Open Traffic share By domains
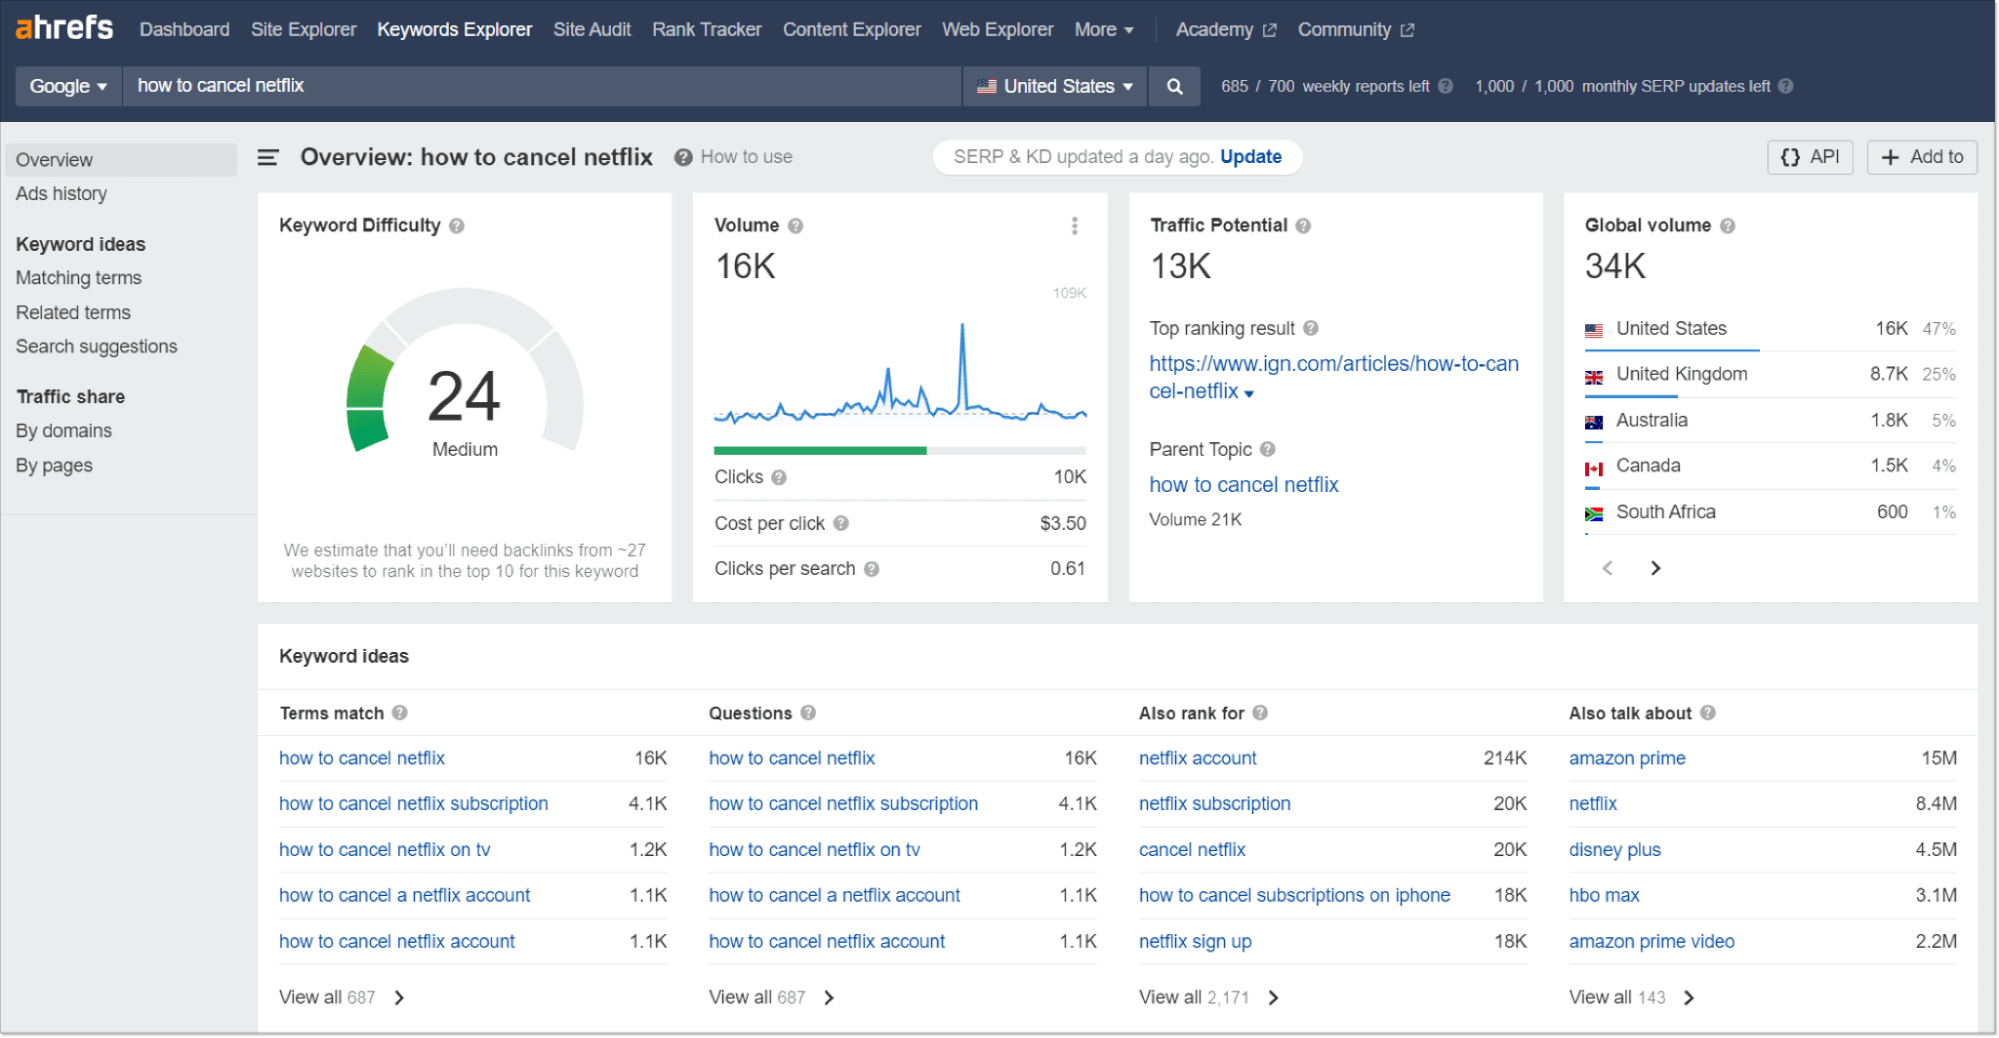The image size is (1999, 1038). [x=64, y=431]
